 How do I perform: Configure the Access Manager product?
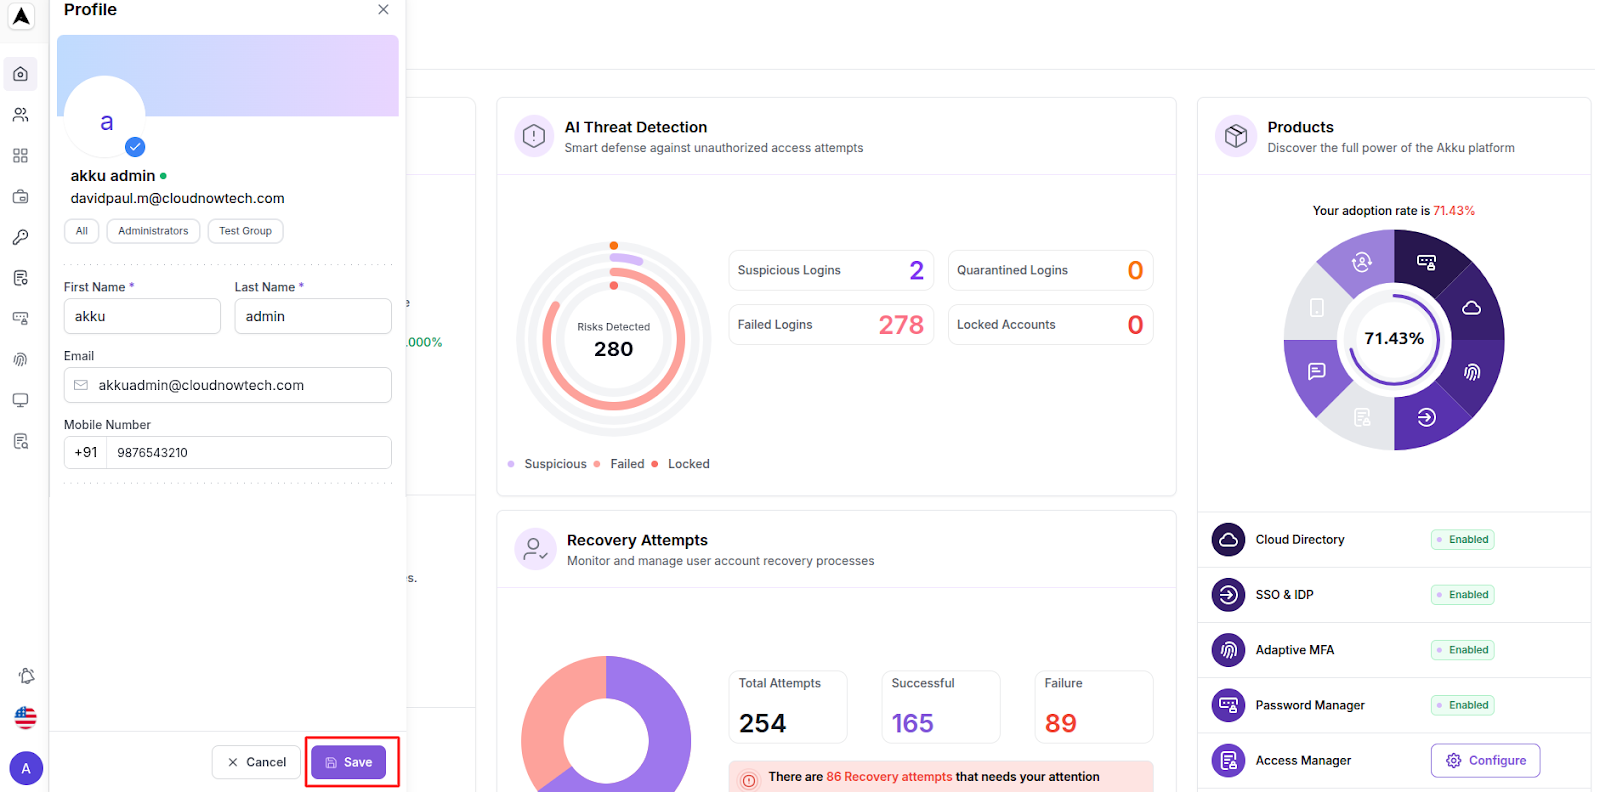(x=1485, y=760)
